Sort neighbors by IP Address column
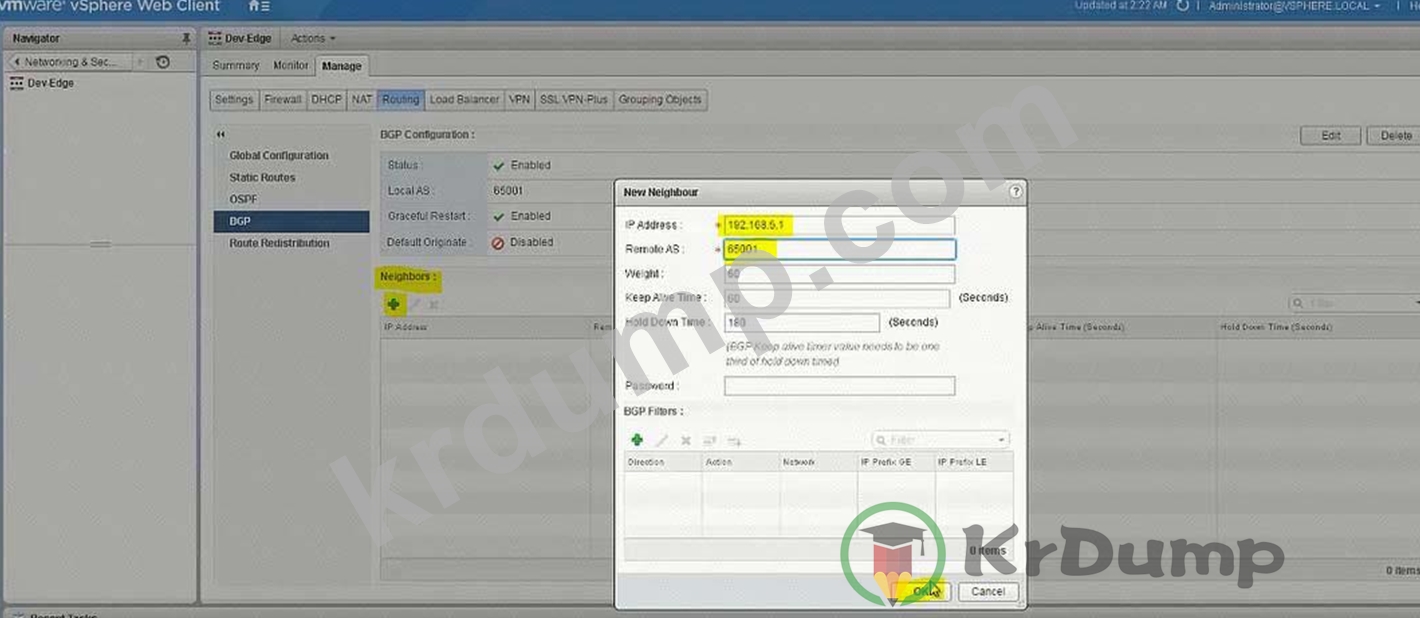The width and height of the screenshot is (1420, 618). click(486, 327)
